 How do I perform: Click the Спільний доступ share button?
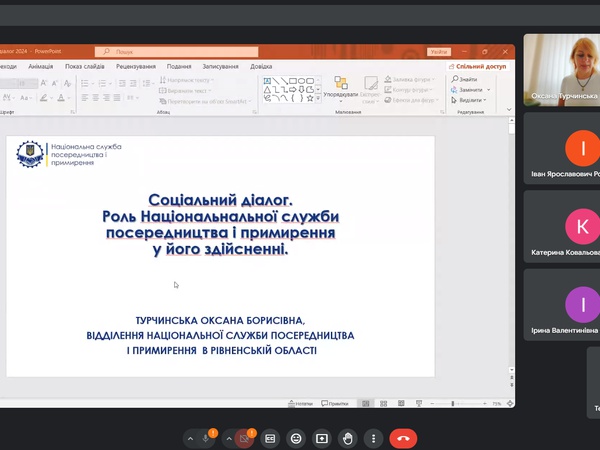click(x=478, y=67)
